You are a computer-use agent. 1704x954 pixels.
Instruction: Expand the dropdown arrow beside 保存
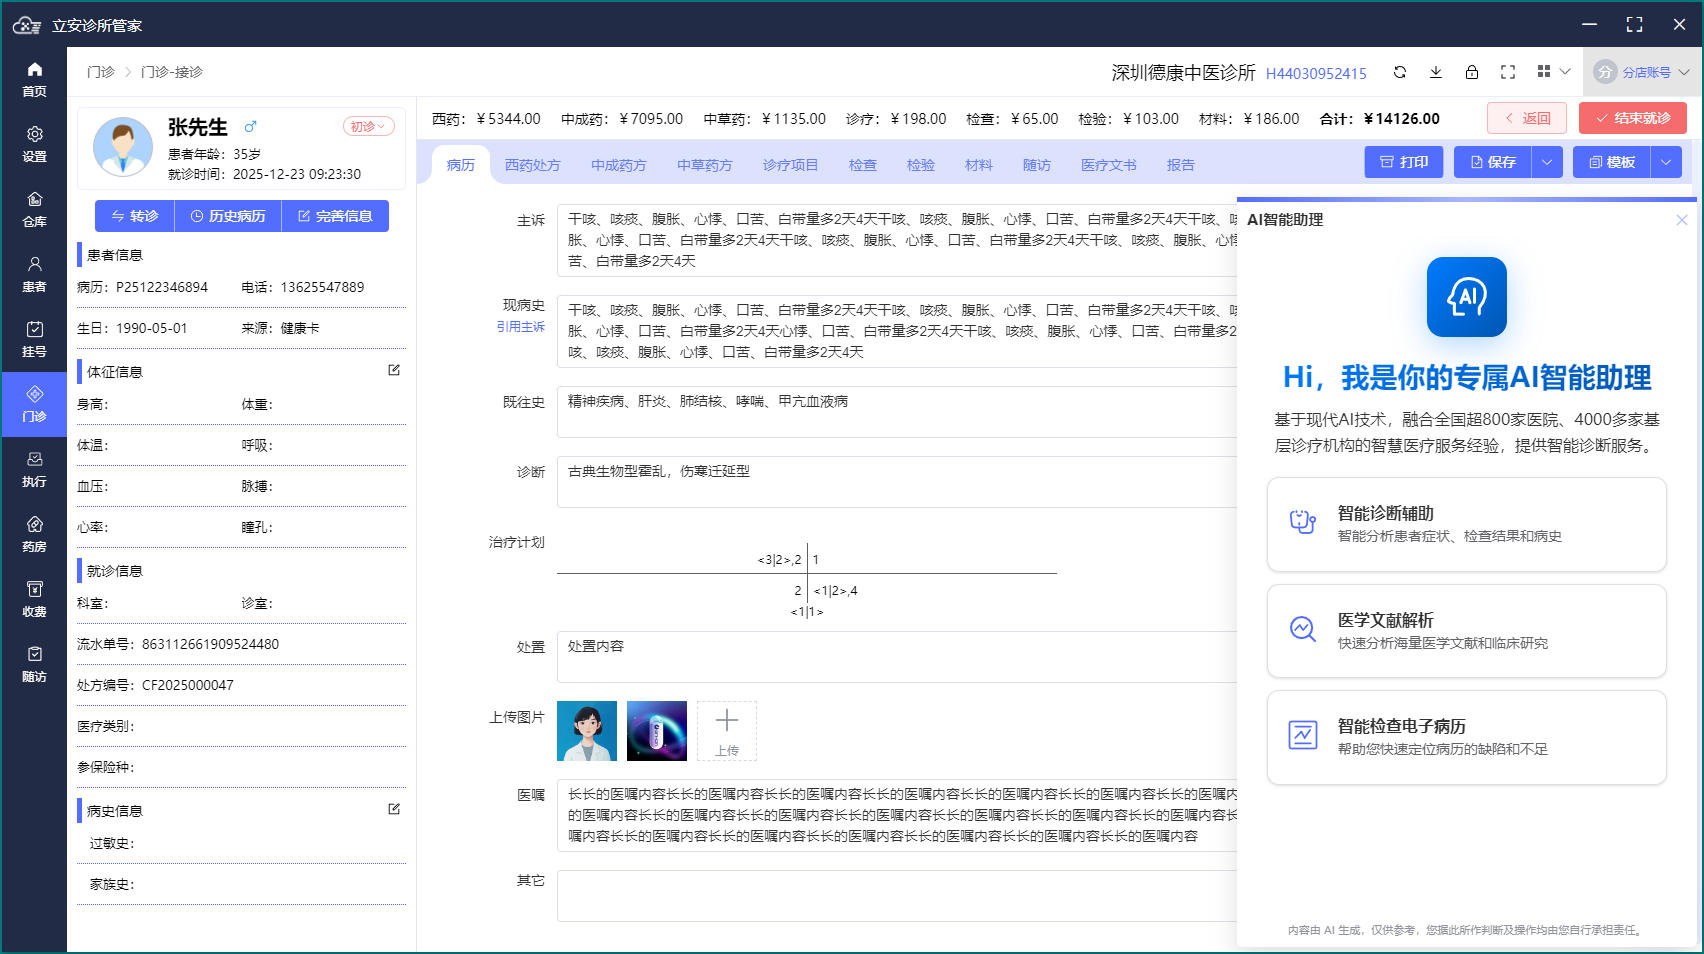1547,162
